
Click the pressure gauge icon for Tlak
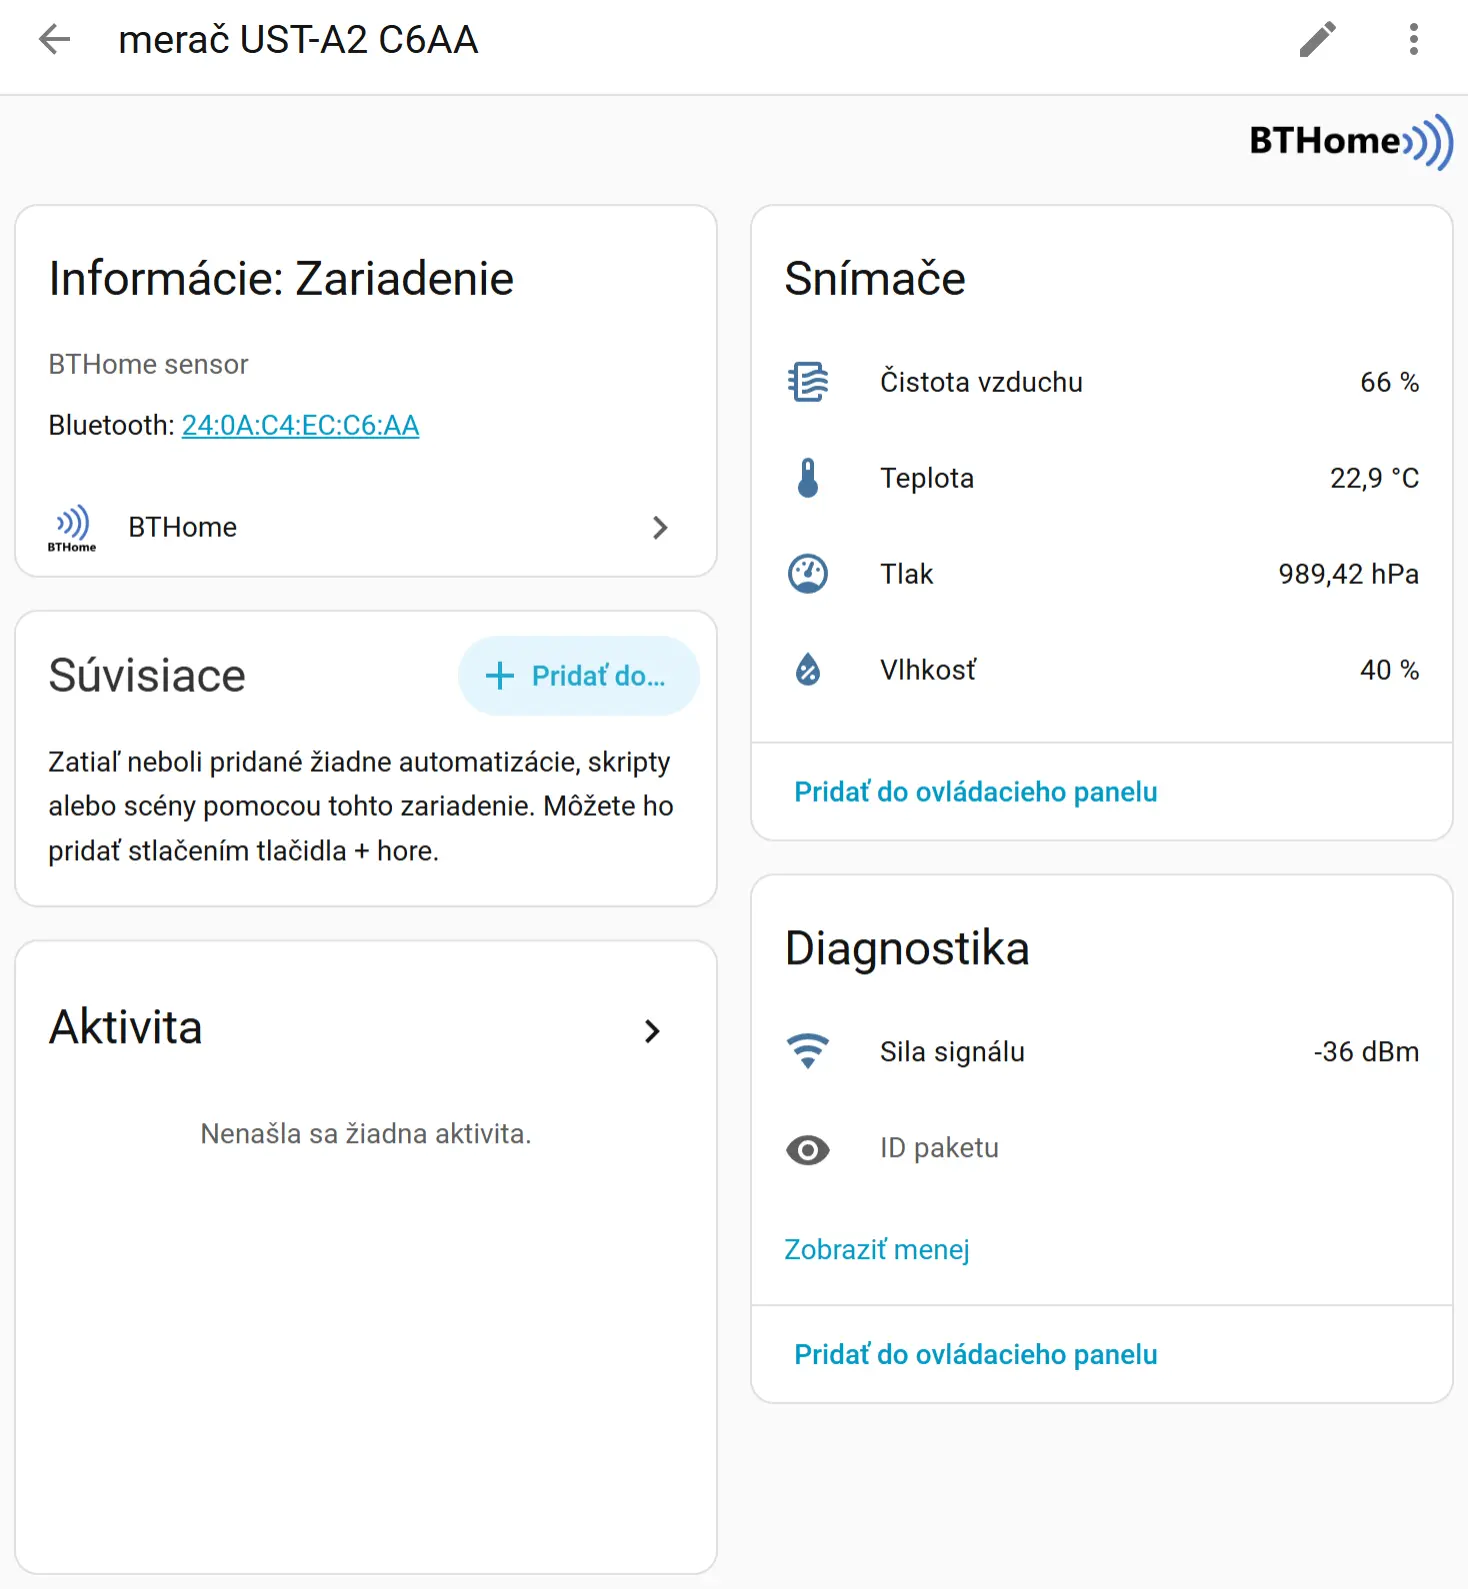[808, 574]
